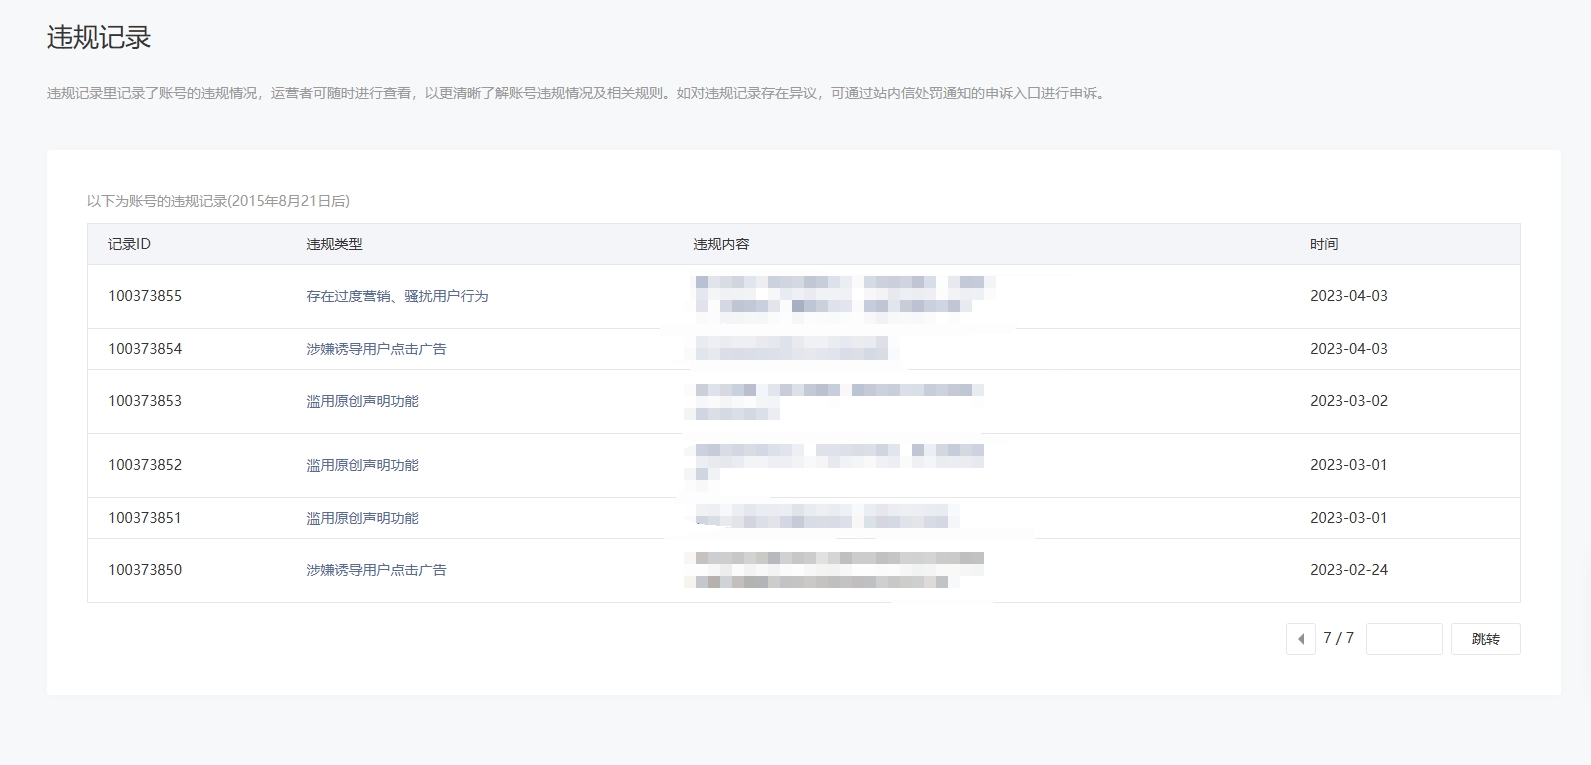1591x765 pixels.
Task: Open 涉嫌诱导用户点击广告 for record 100373854
Action: click(376, 349)
